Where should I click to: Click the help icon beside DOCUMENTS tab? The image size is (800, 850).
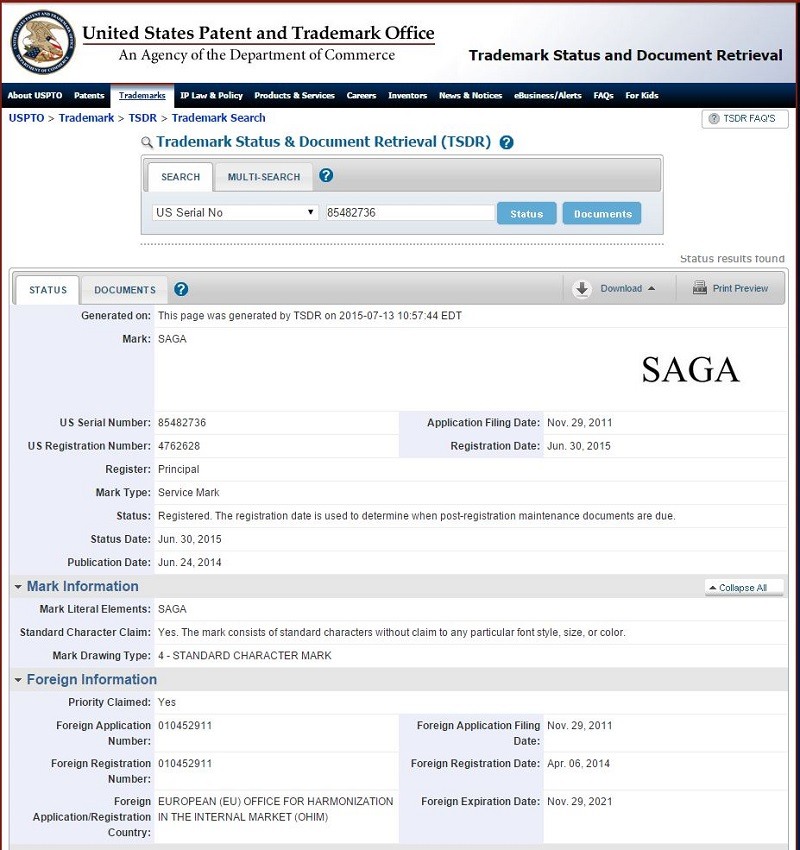pos(181,289)
